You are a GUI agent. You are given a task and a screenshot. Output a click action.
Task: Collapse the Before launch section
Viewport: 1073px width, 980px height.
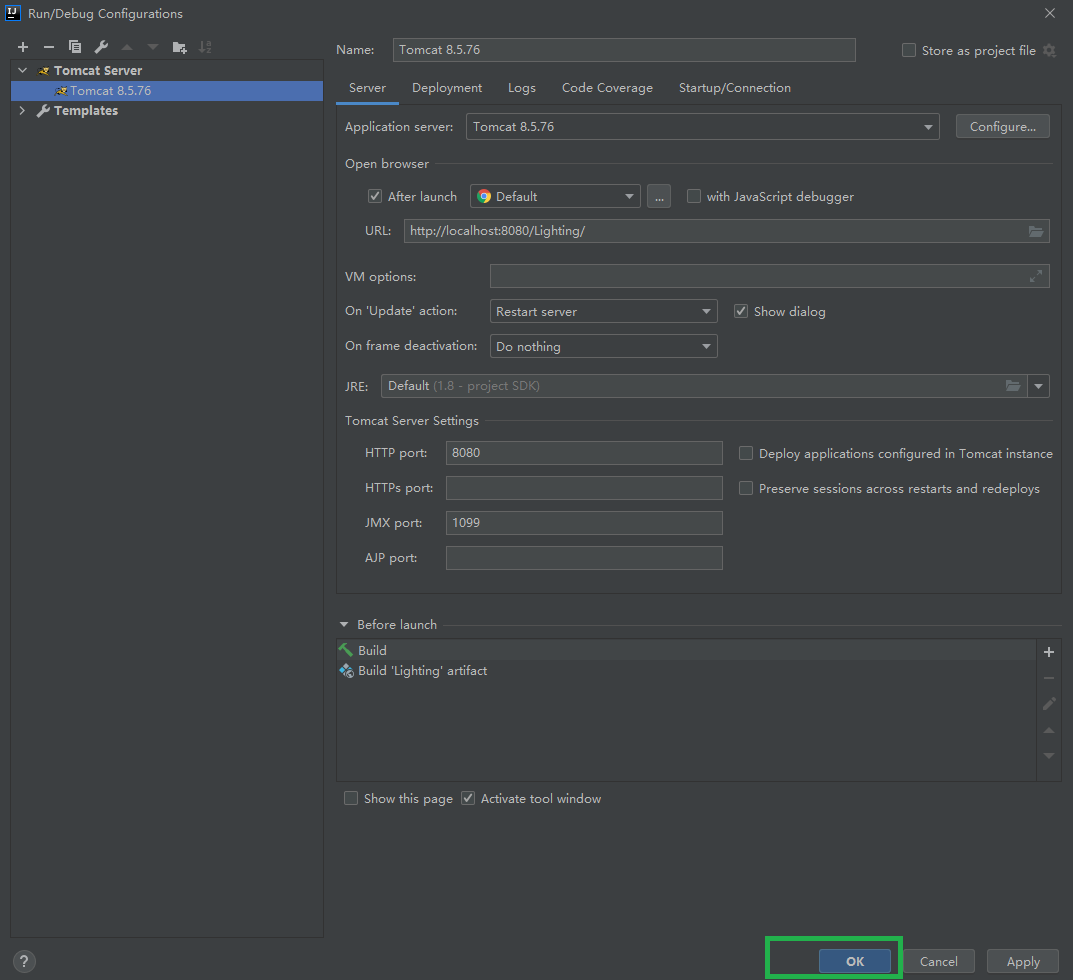344,625
